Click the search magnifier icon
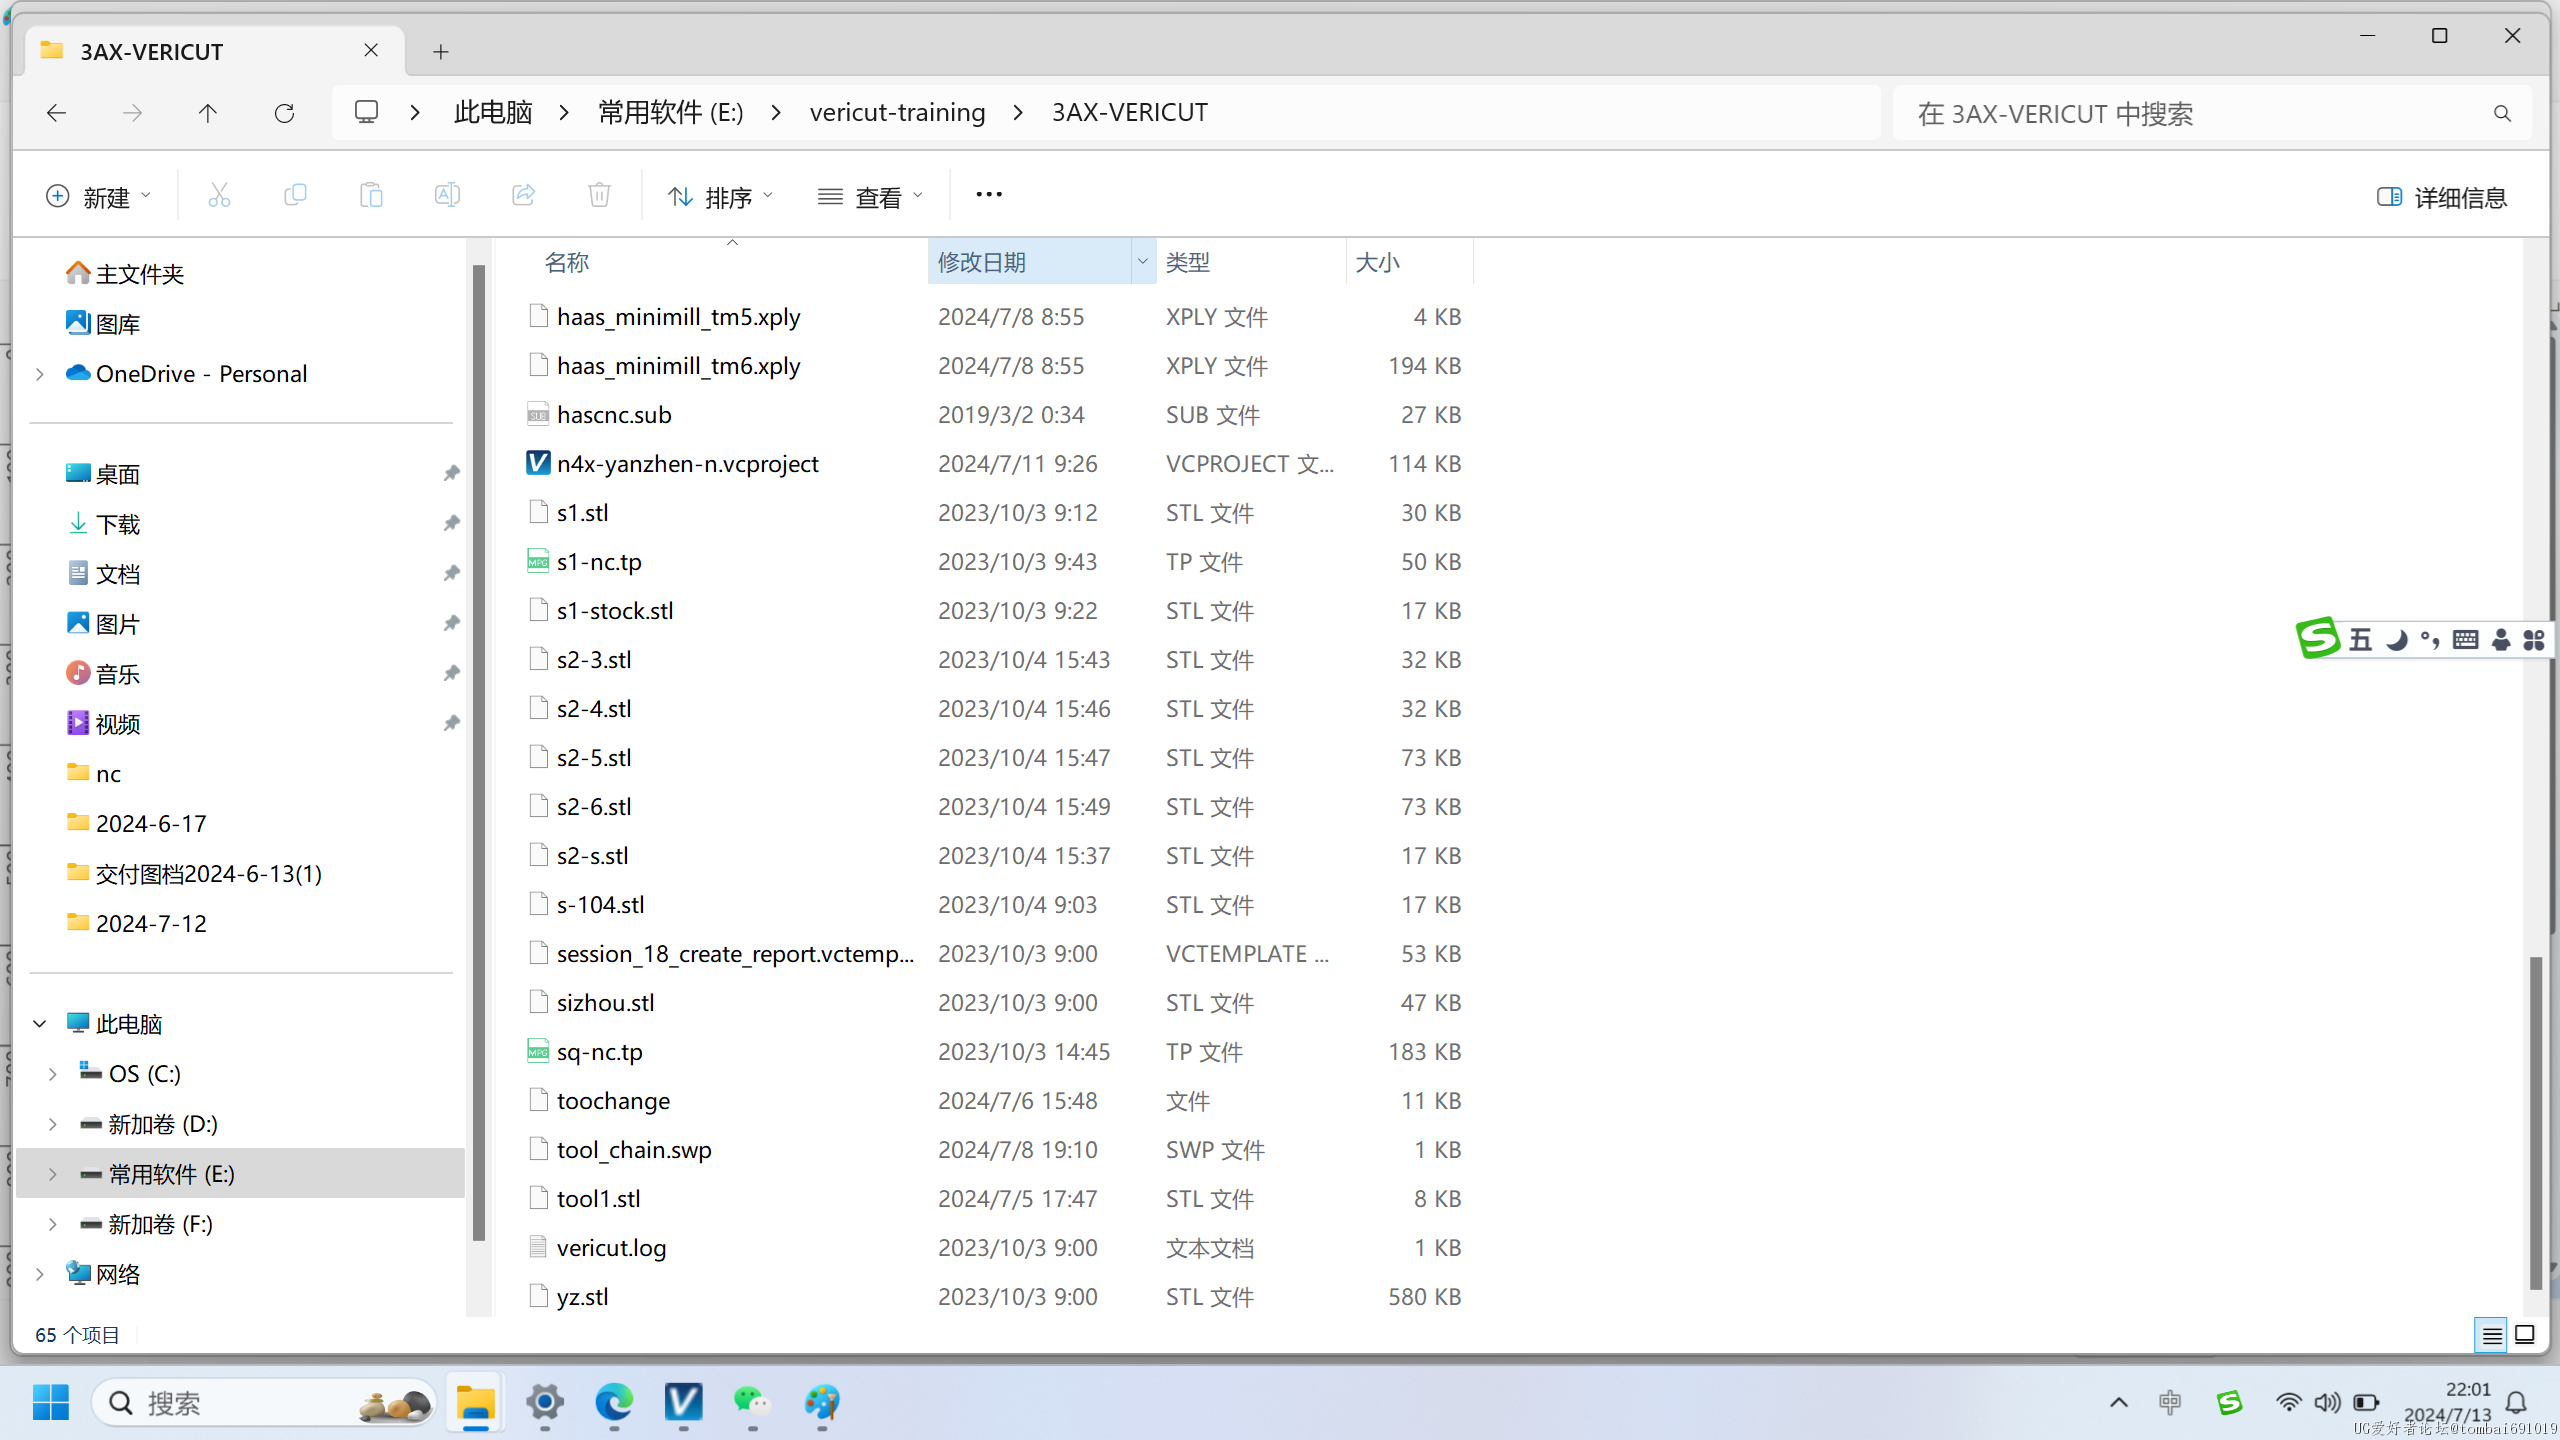The height and width of the screenshot is (1440, 2560). (x=2502, y=114)
